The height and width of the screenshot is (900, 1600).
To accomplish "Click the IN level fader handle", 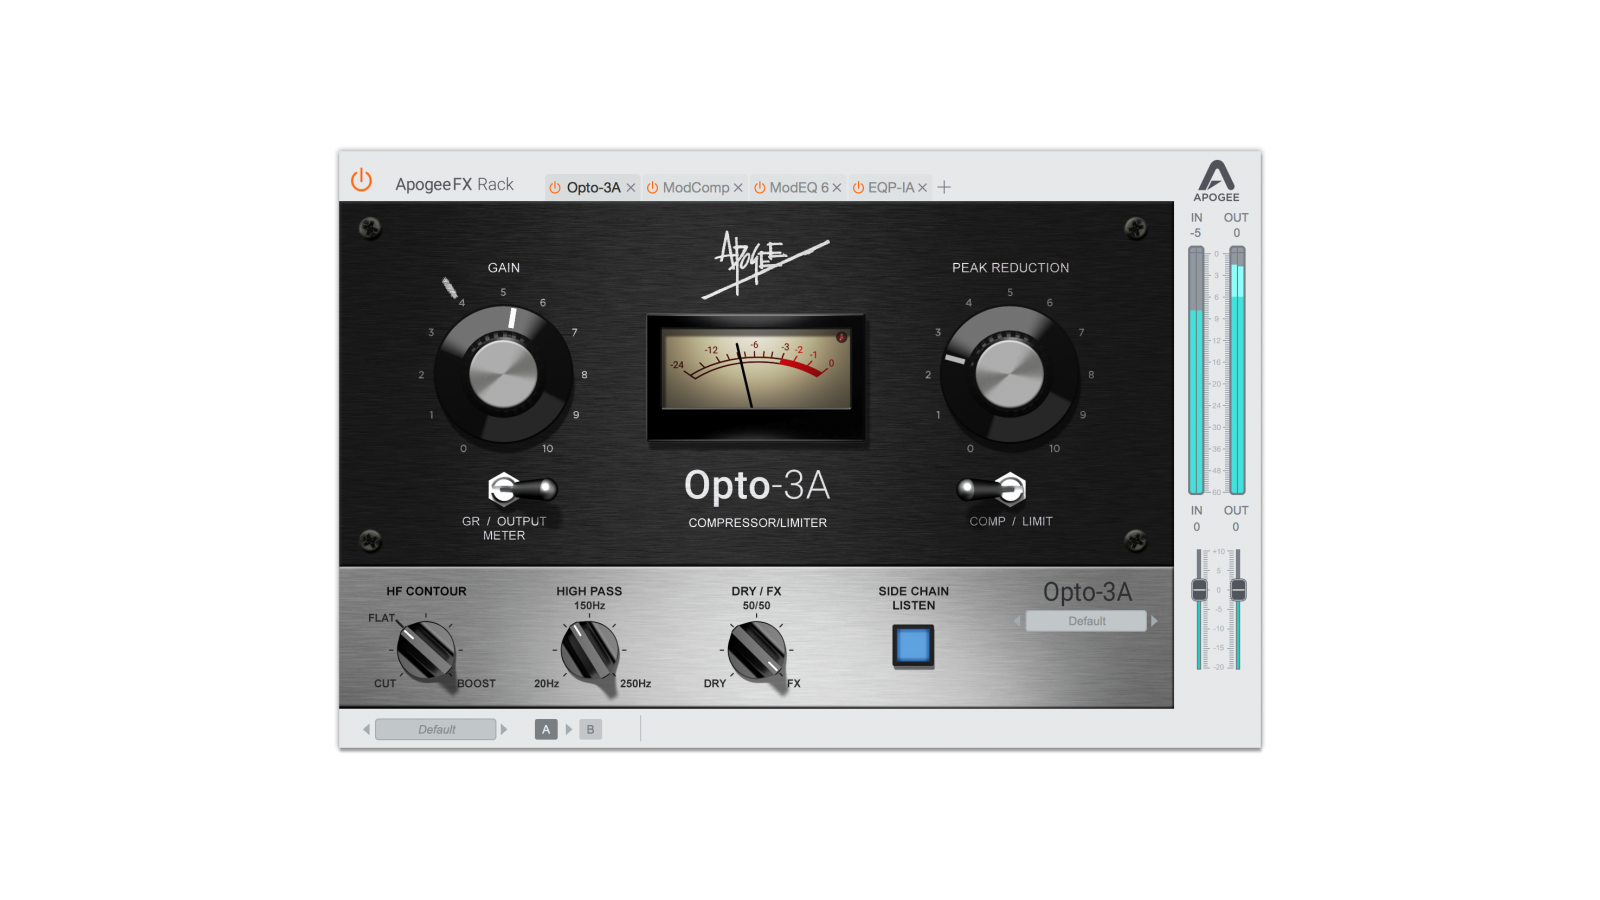I will point(1199,590).
